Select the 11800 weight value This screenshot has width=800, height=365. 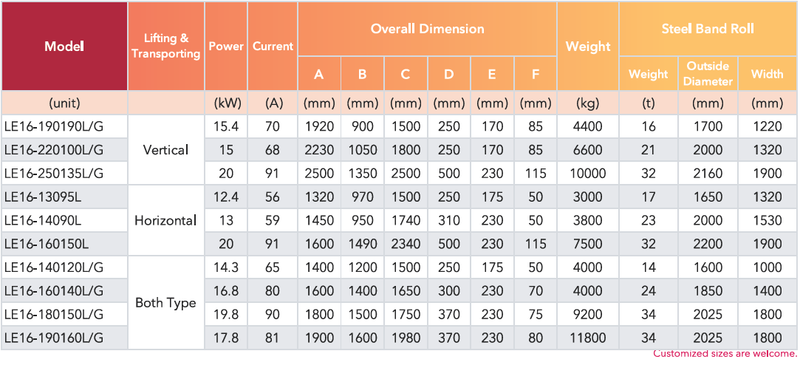point(588,337)
